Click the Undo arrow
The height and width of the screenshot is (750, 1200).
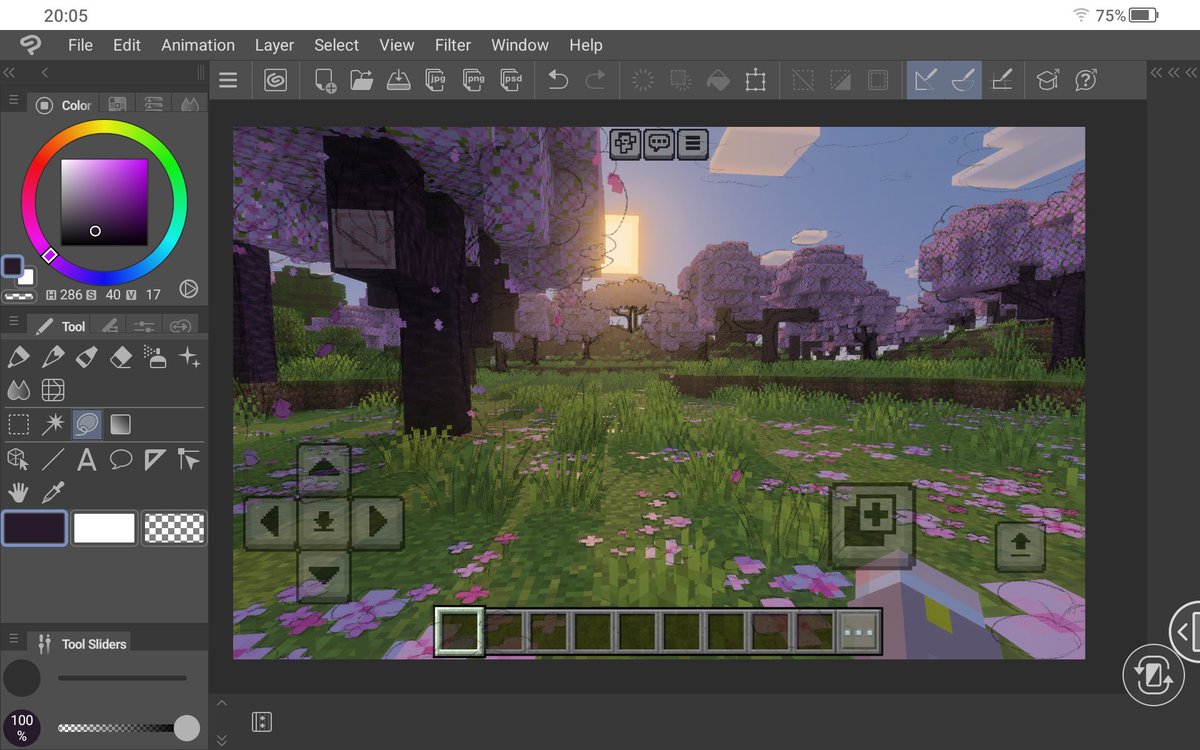[558, 80]
